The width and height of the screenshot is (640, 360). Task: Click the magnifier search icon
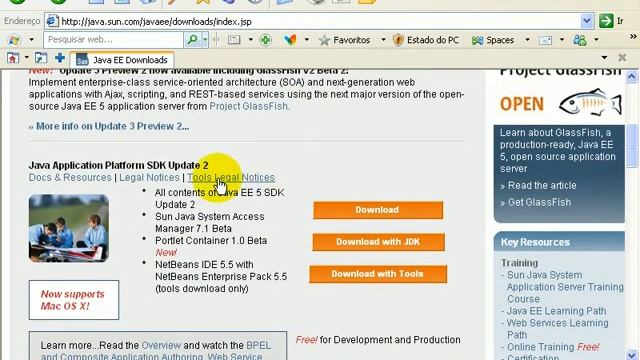point(192,40)
